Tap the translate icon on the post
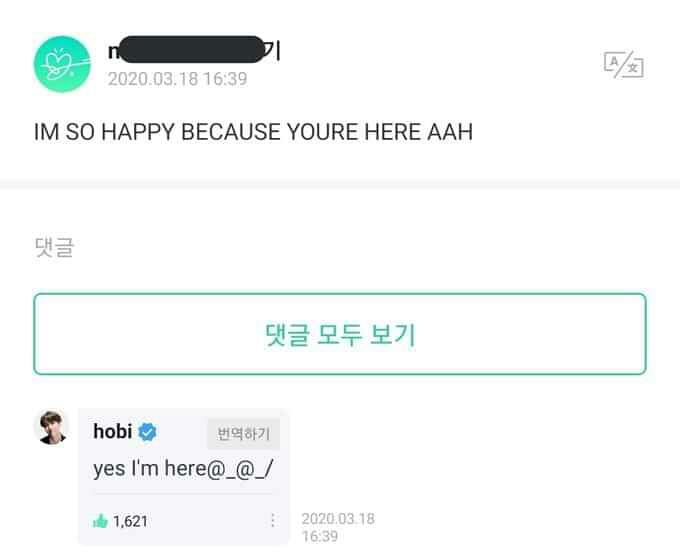The image size is (680, 556). 624,65
